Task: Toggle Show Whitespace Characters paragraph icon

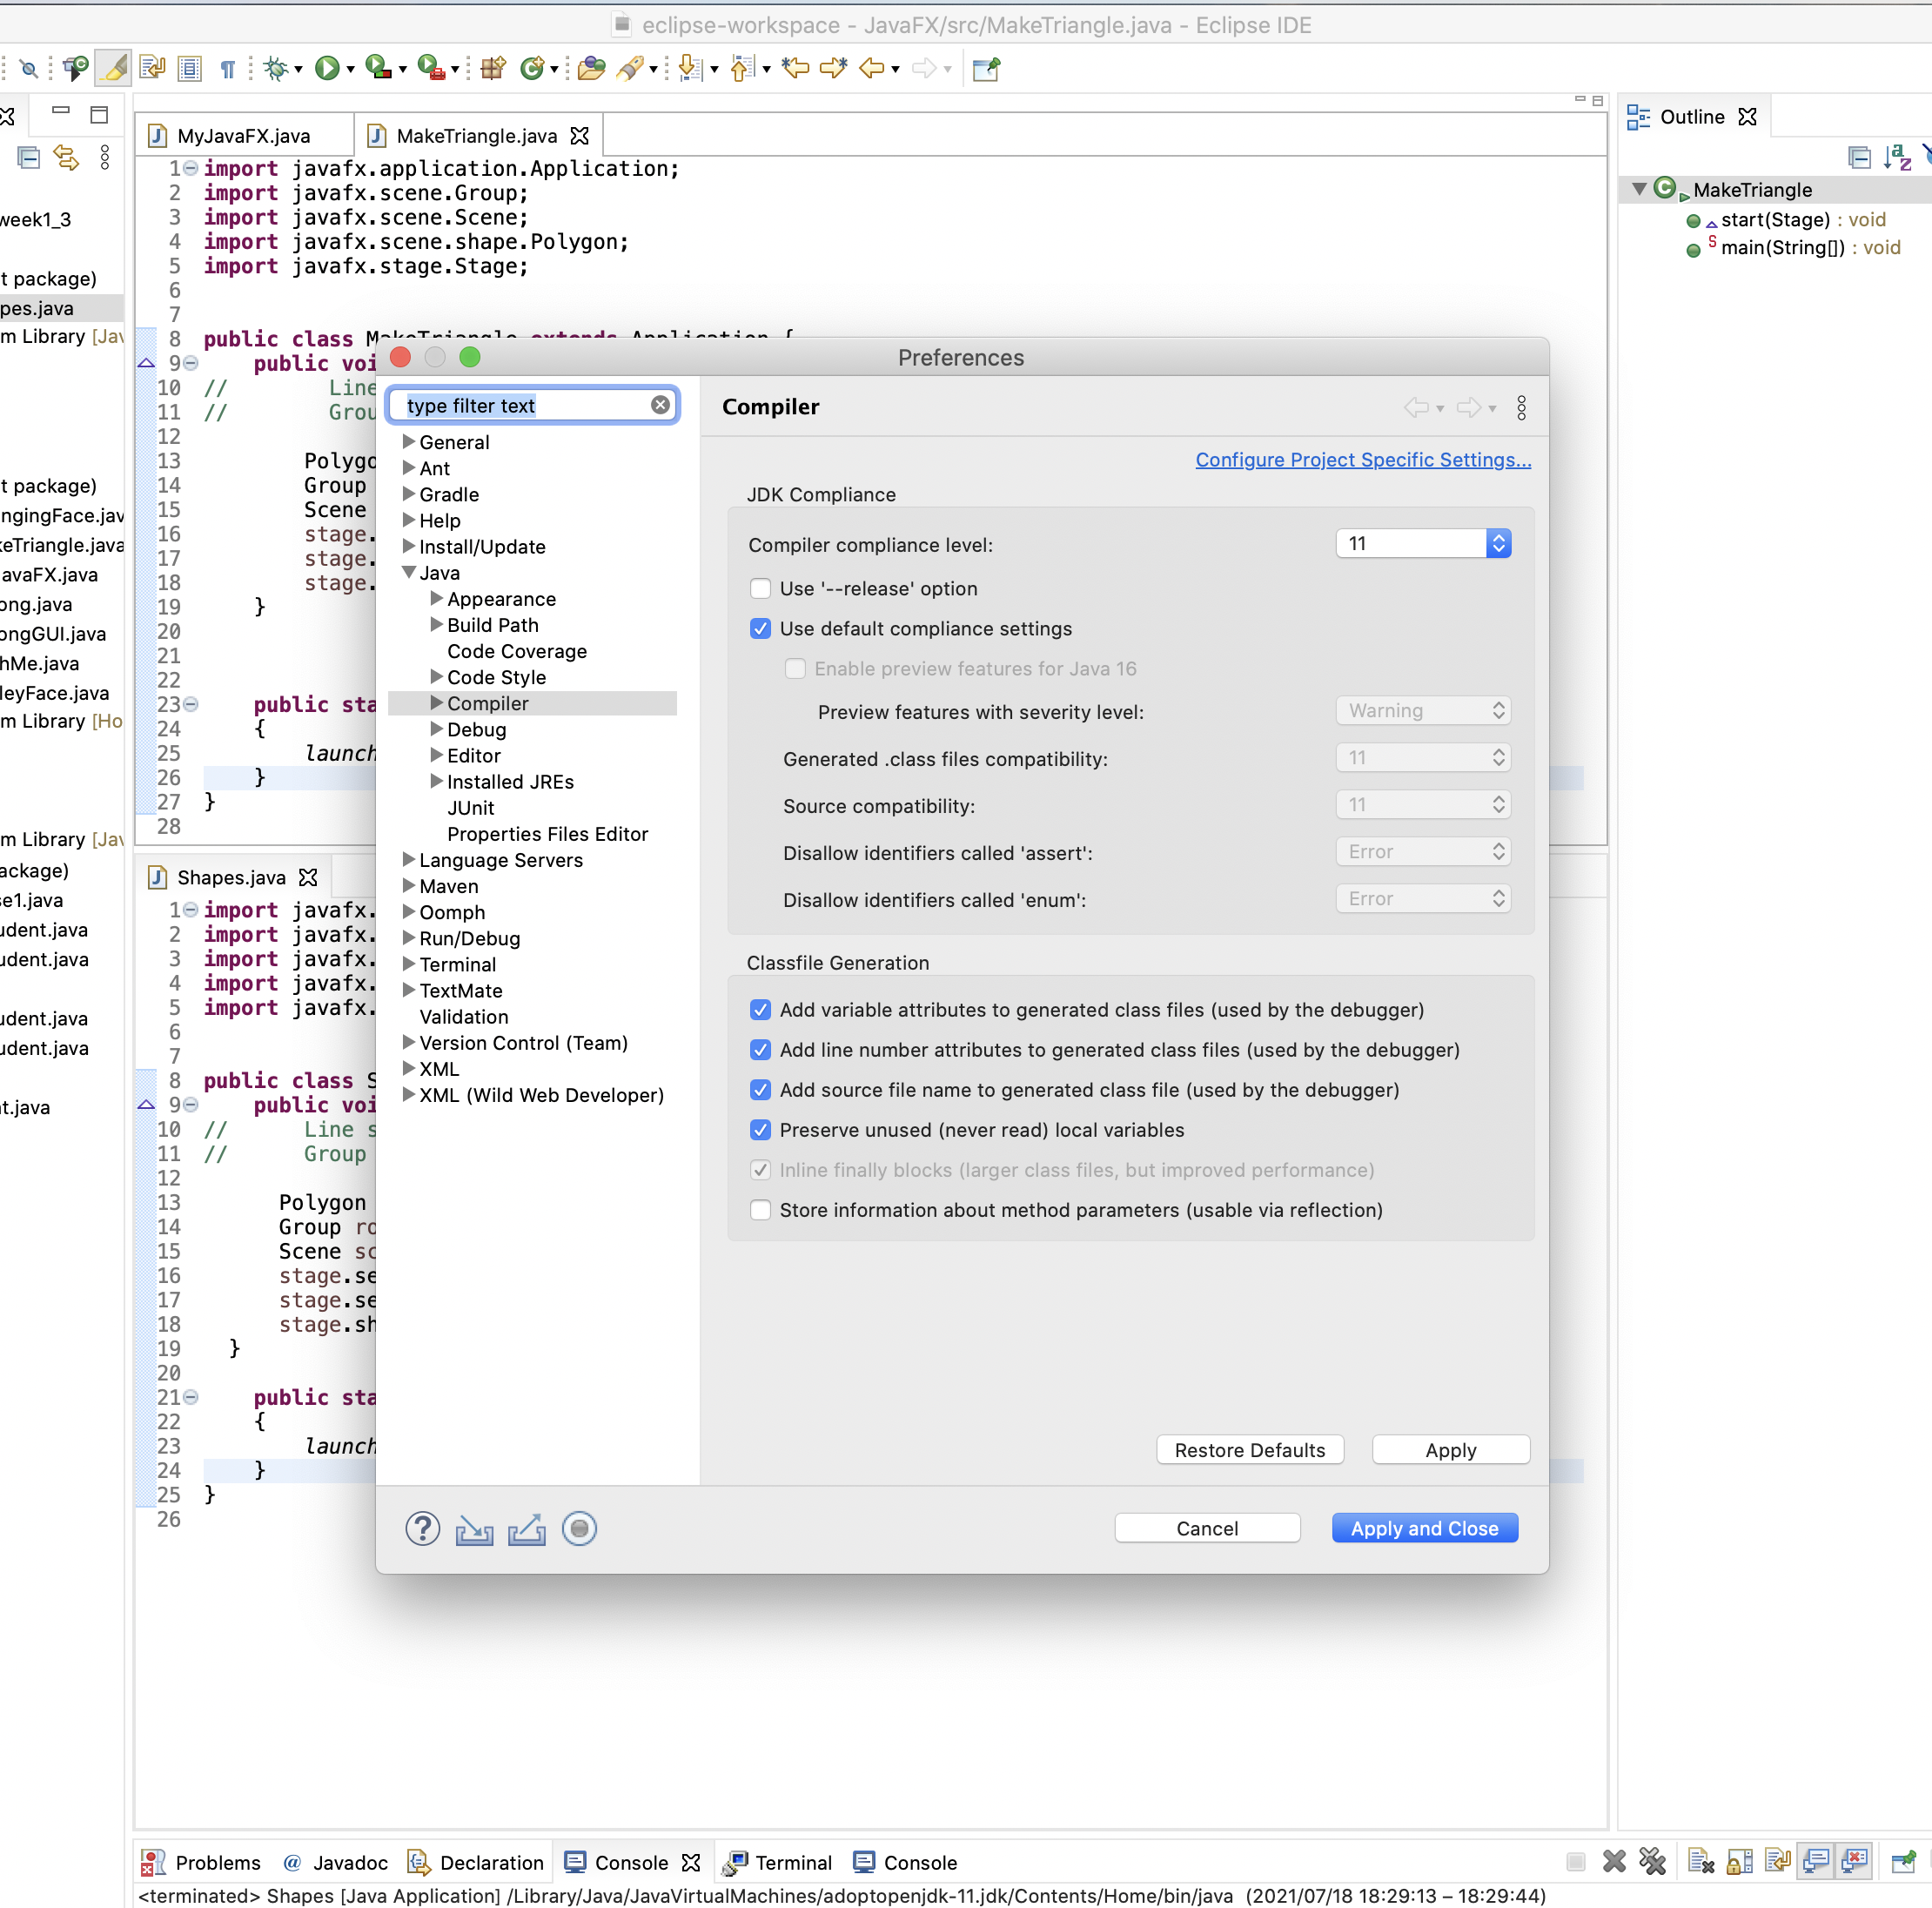Action: 228,68
